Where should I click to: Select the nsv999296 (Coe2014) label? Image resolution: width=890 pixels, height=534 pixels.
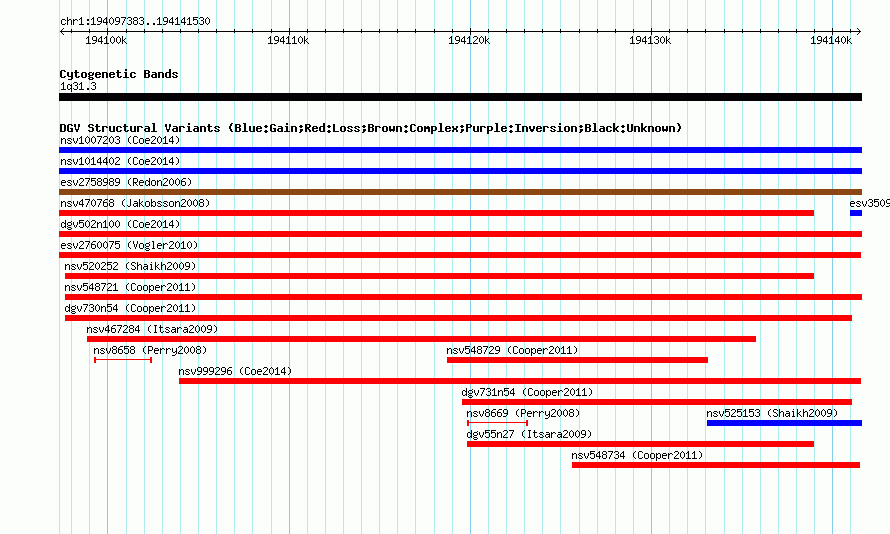coord(235,371)
